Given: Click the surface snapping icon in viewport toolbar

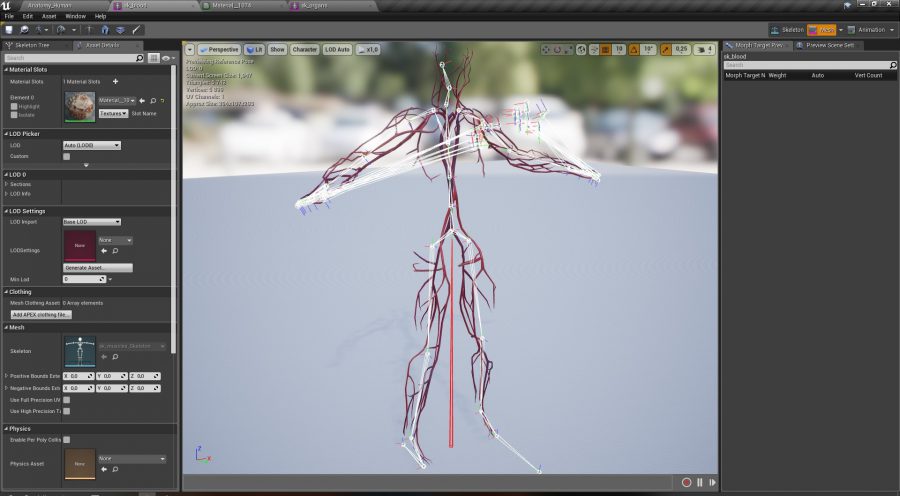Looking at the screenshot, I should [x=593, y=50].
